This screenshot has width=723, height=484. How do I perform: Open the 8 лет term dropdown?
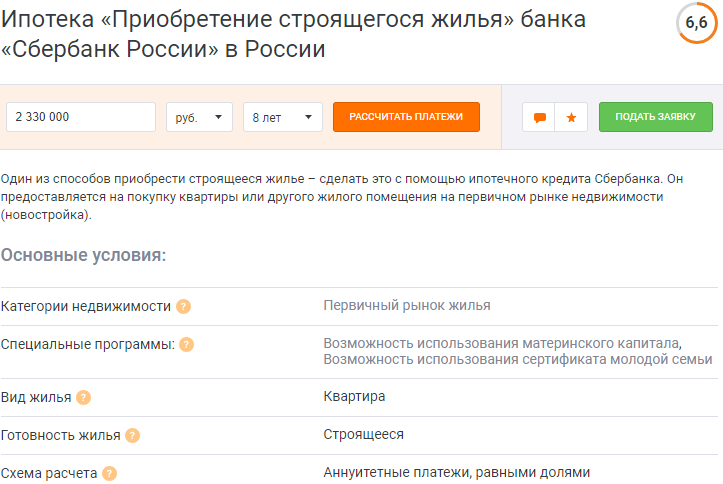[x=283, y=117]
